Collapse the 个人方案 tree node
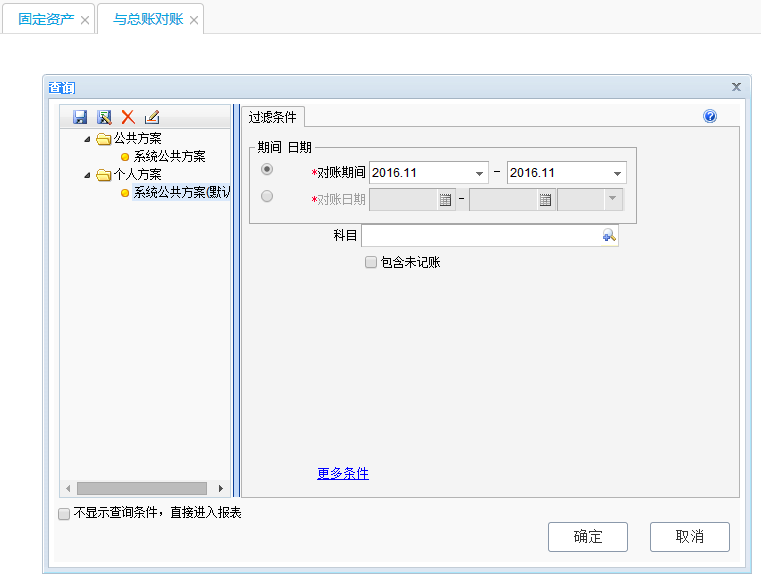The width and height of the screenshot is (761, 583). (x=87, y=175)
